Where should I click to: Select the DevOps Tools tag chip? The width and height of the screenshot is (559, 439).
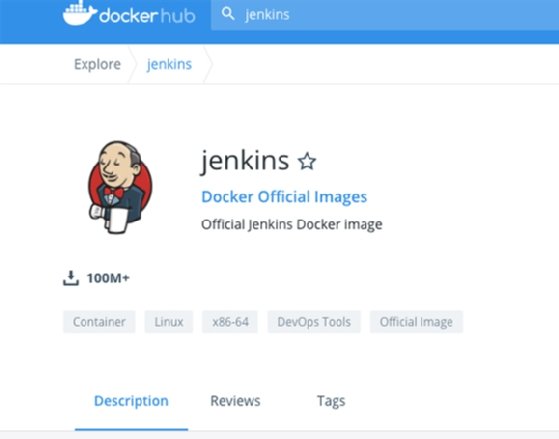pos(314,322)
